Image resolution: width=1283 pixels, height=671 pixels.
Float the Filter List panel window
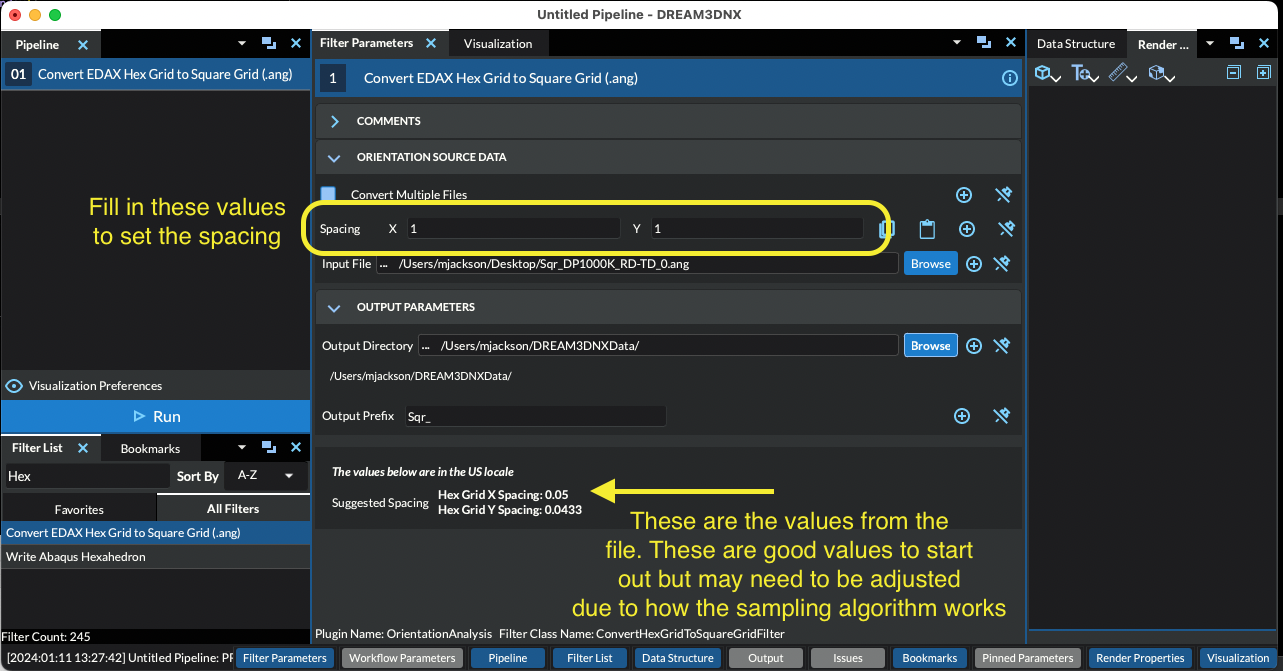[268, 448]
